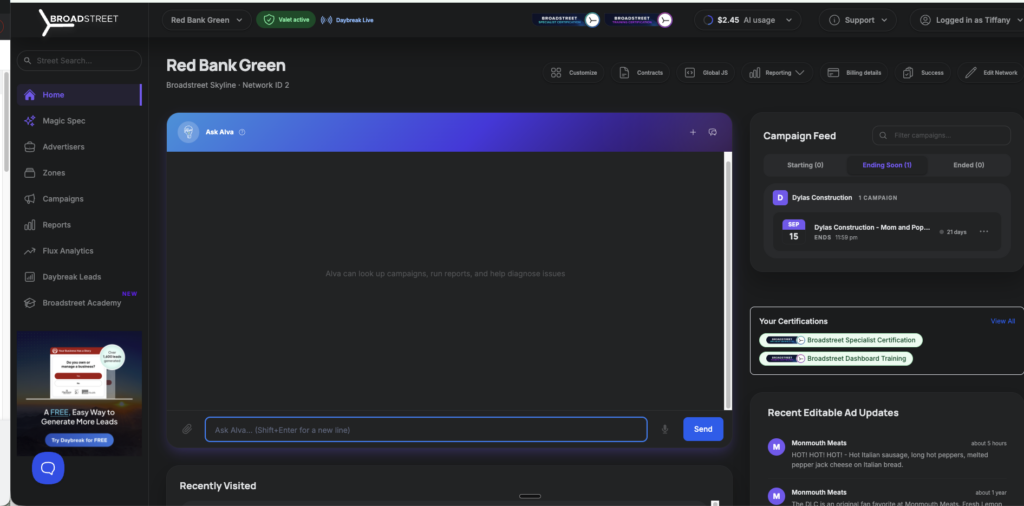
Task: Open the Monmouth Meats update from 5 hours ago
Action: coord(888,454)
